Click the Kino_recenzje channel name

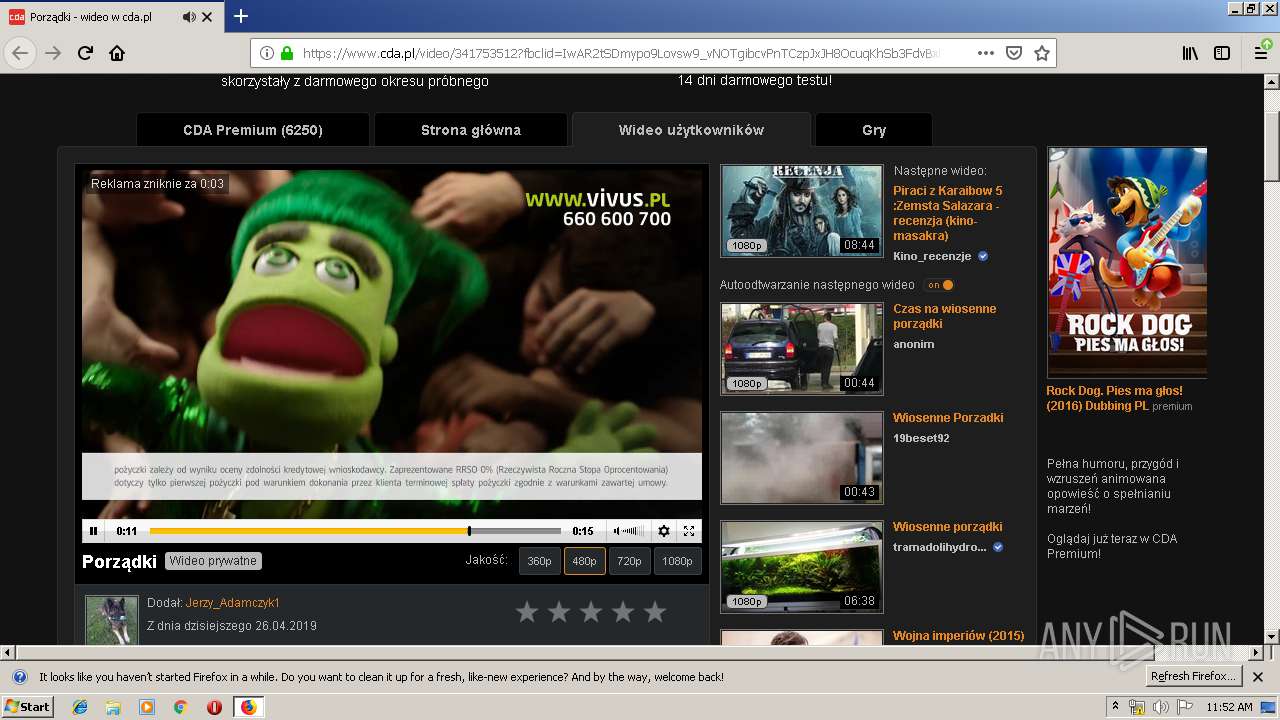pyautogui.click(x=932, y=256)
